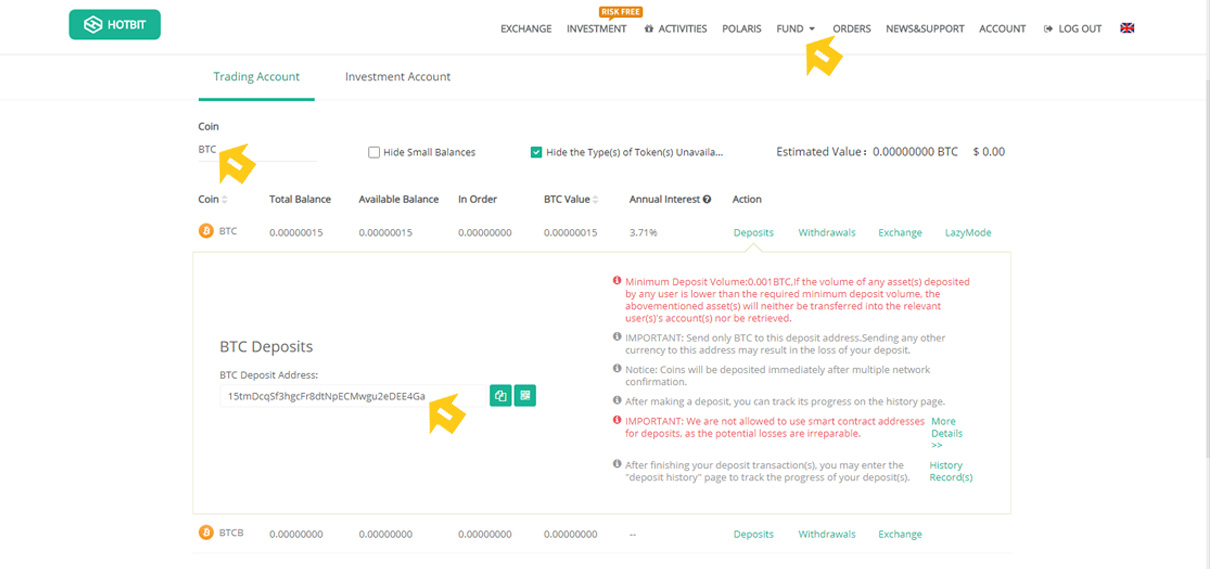Switch to the Investment Account tab
Image resolution: width=1210 pixels, height=569 pixels.
pyautogui.click(x=398, y=76)
